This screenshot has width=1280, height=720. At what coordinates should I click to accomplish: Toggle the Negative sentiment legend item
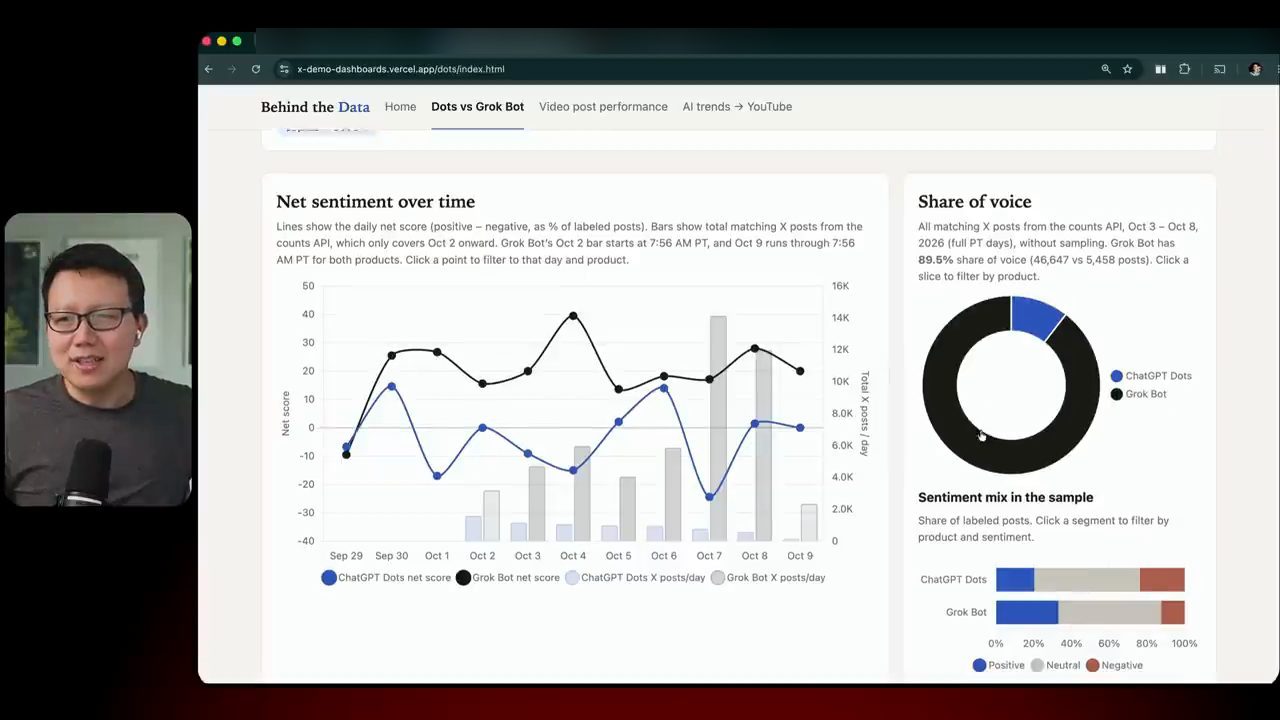point(1115,665)
